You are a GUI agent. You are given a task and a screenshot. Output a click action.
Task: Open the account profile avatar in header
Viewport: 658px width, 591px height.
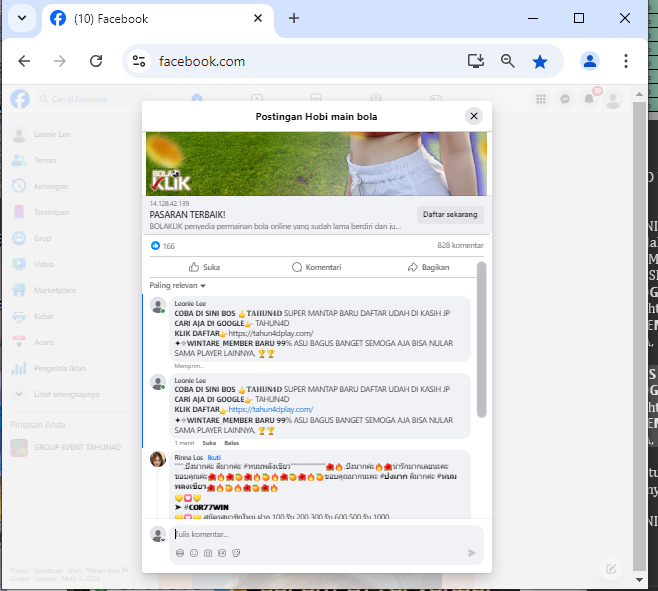[x=613, y=99]
